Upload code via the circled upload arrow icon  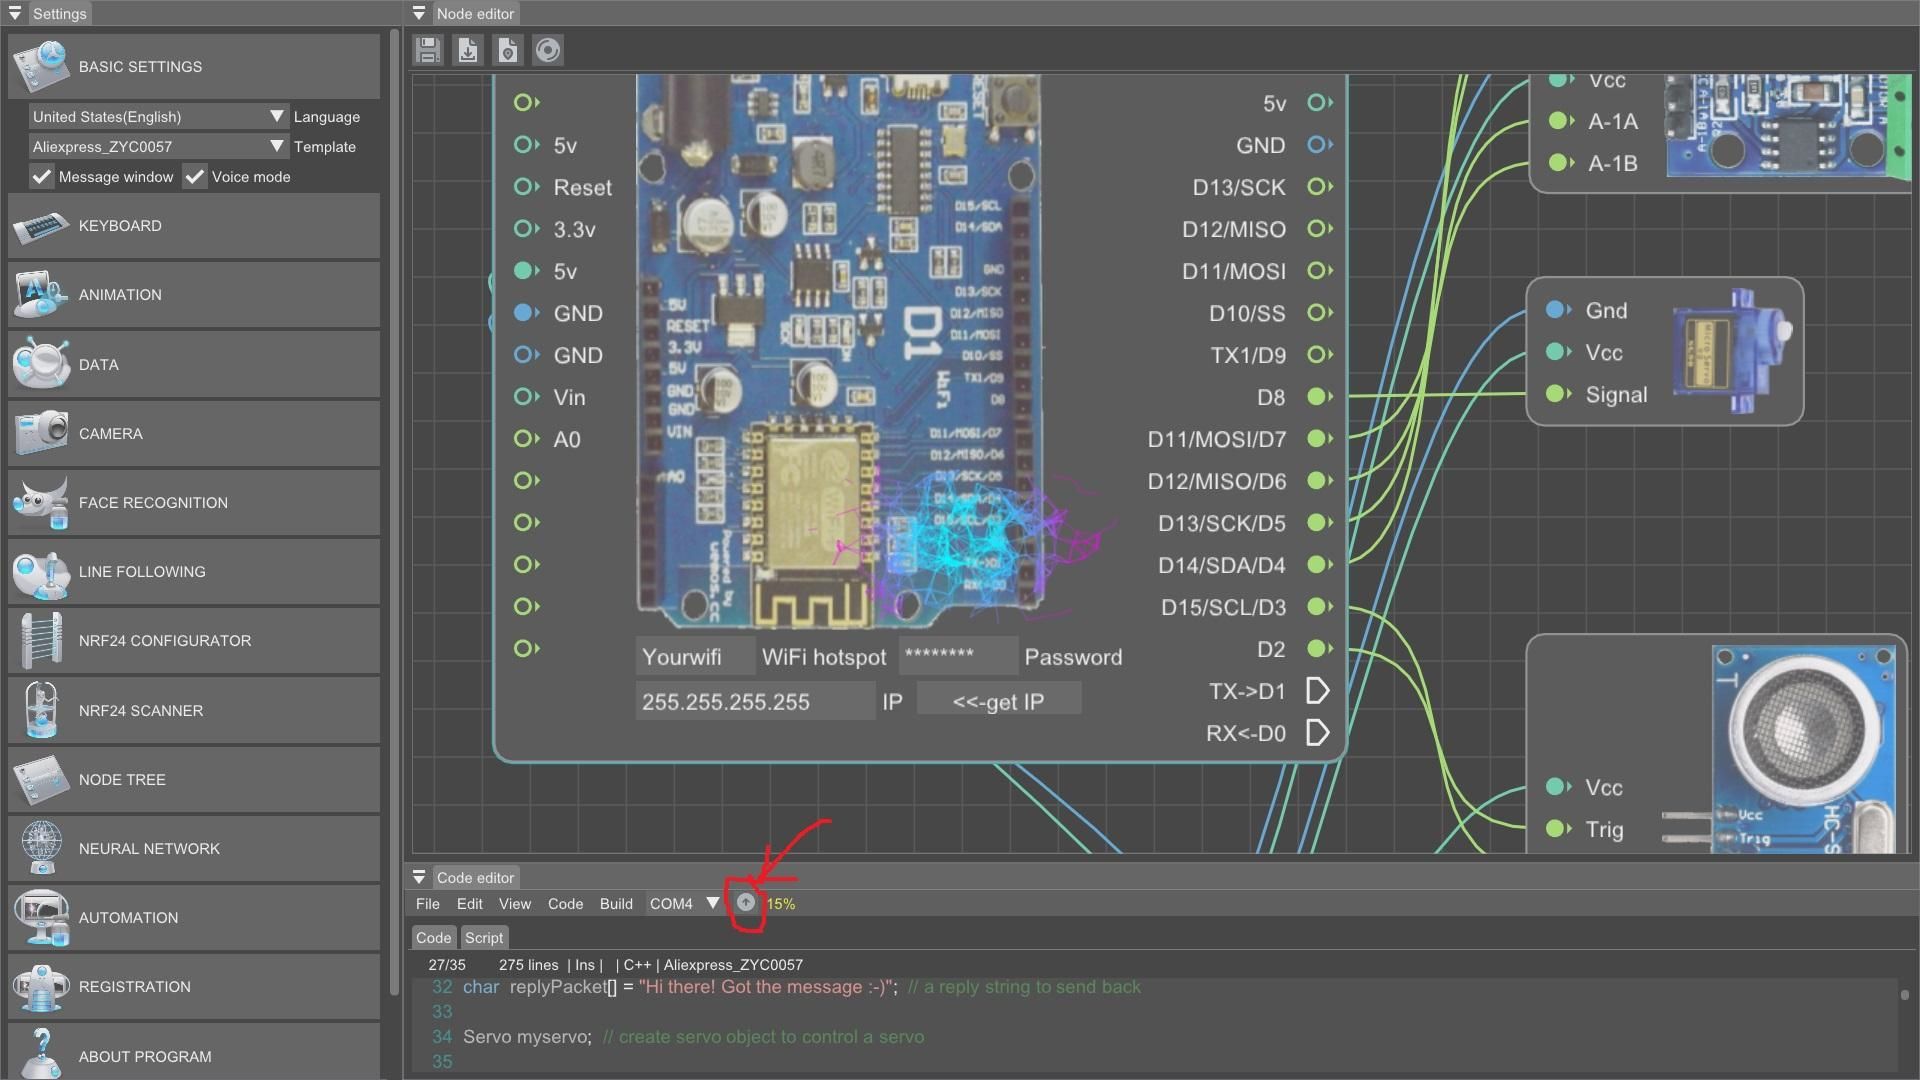pos(745,901)
